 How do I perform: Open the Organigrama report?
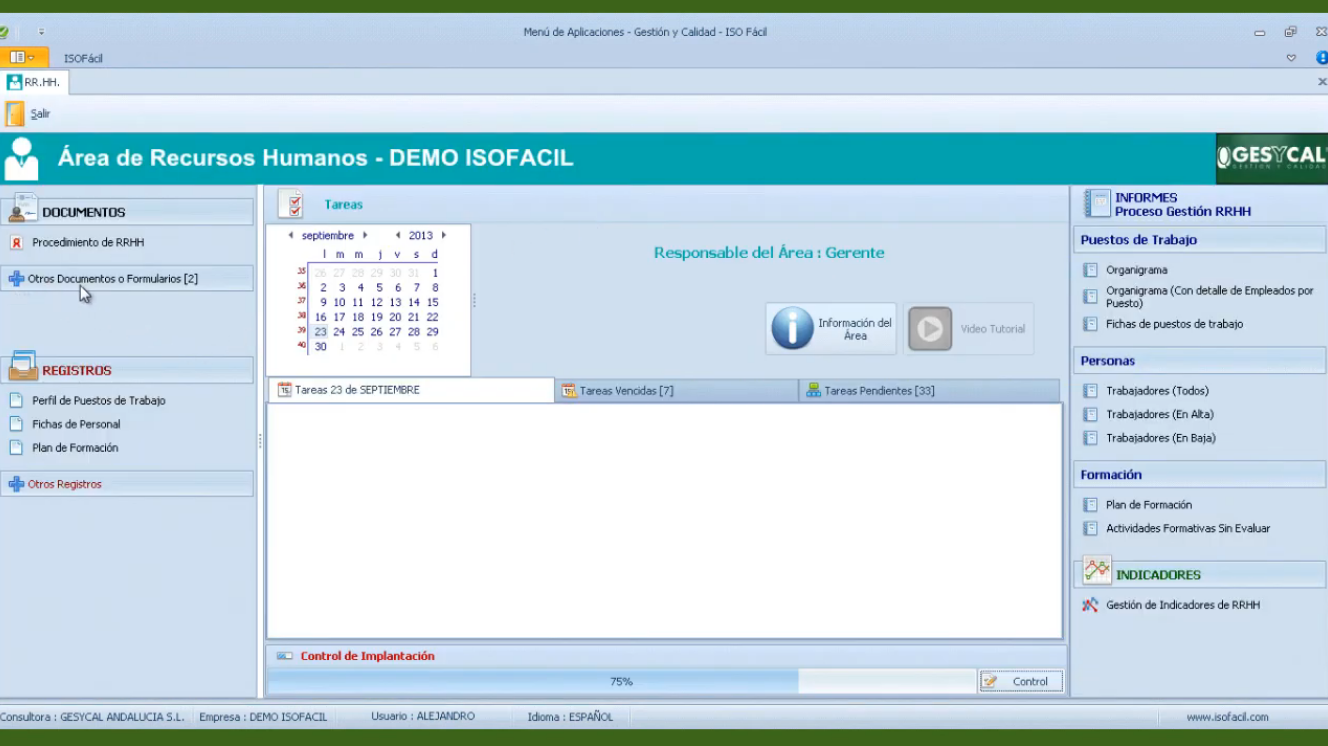click(1136, 270)
